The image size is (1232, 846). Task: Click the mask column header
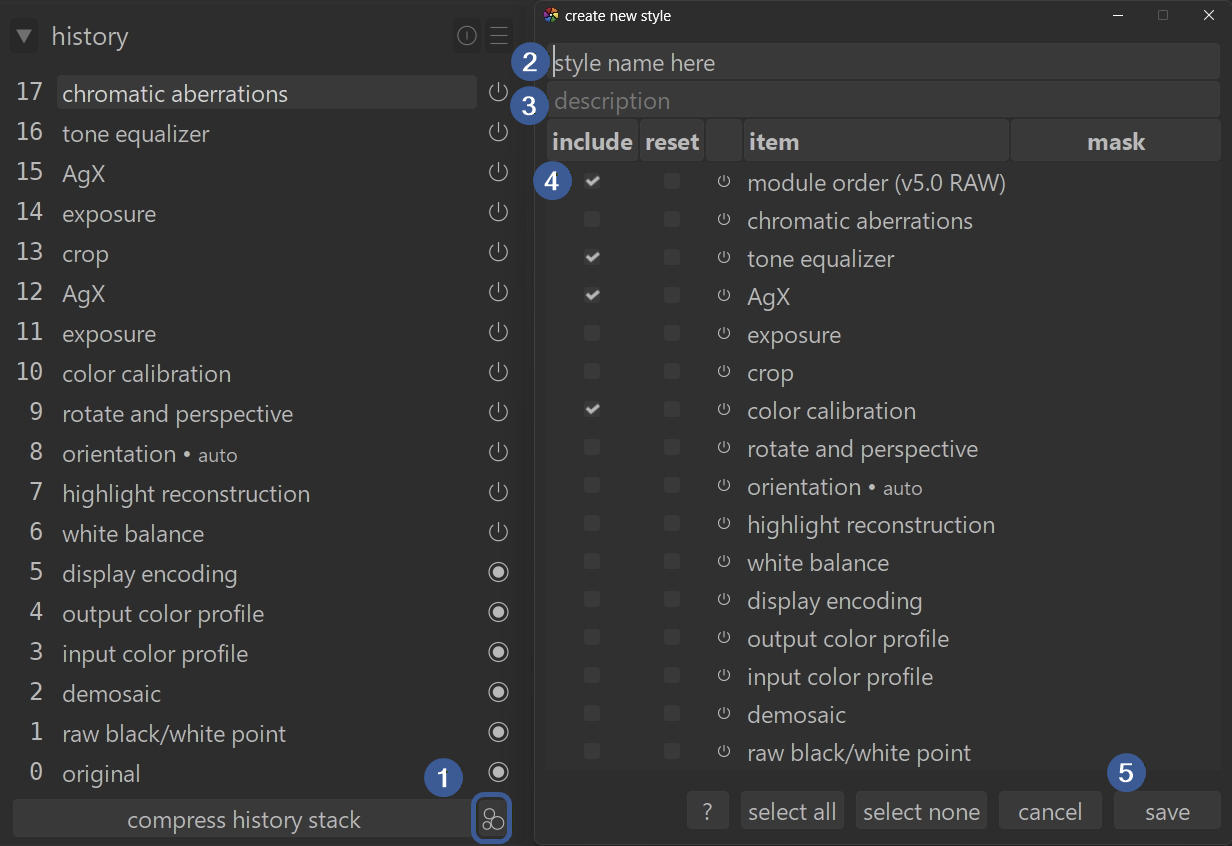click(x=1115, y=142)
